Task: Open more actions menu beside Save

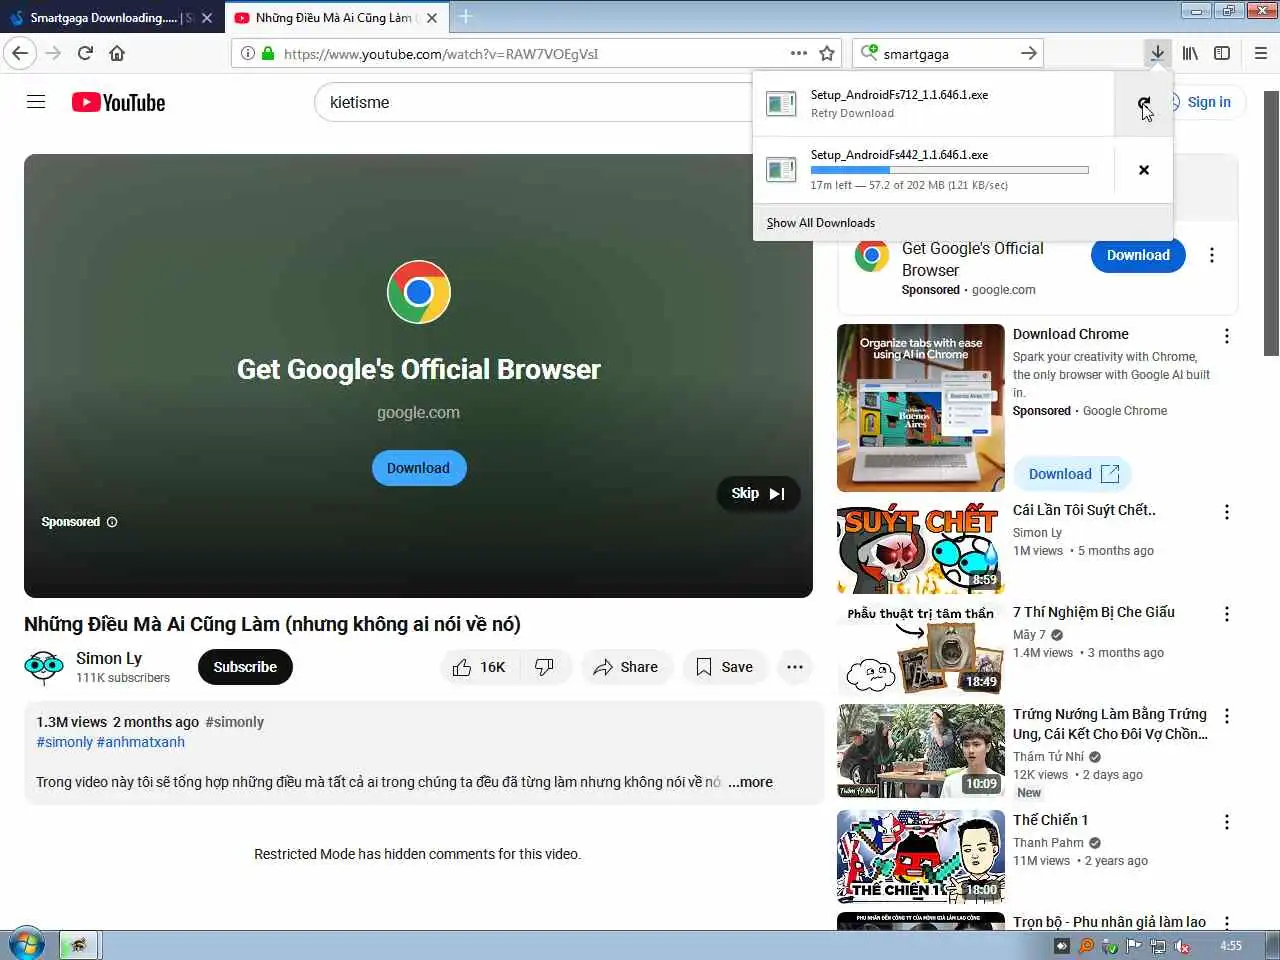Action: (795, 667)
